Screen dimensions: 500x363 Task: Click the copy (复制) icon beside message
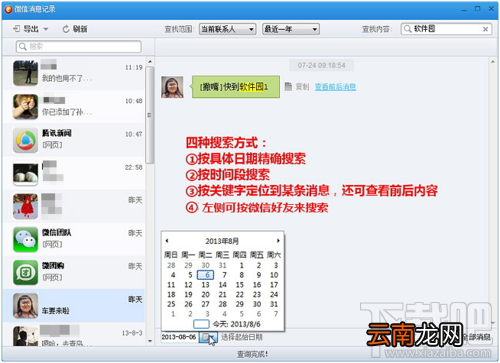(x=288, y=87)
